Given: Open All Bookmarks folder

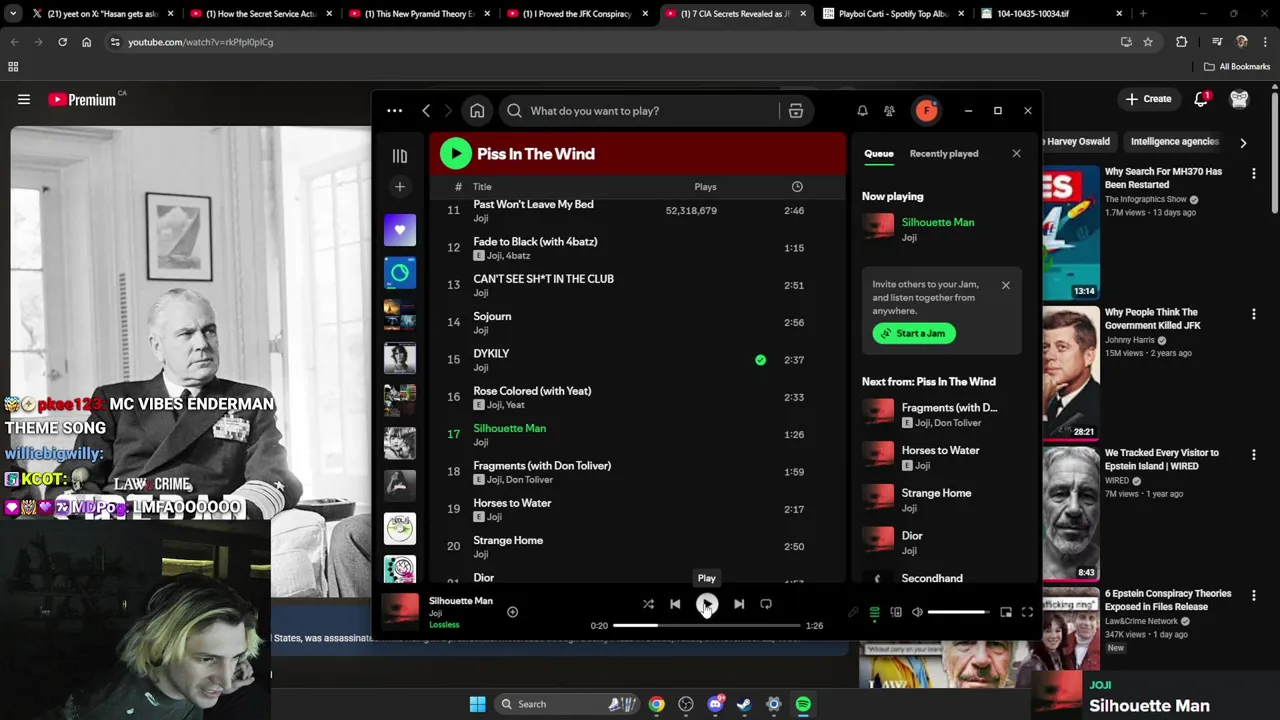Looking at the screenshot, I should 1236,67.
